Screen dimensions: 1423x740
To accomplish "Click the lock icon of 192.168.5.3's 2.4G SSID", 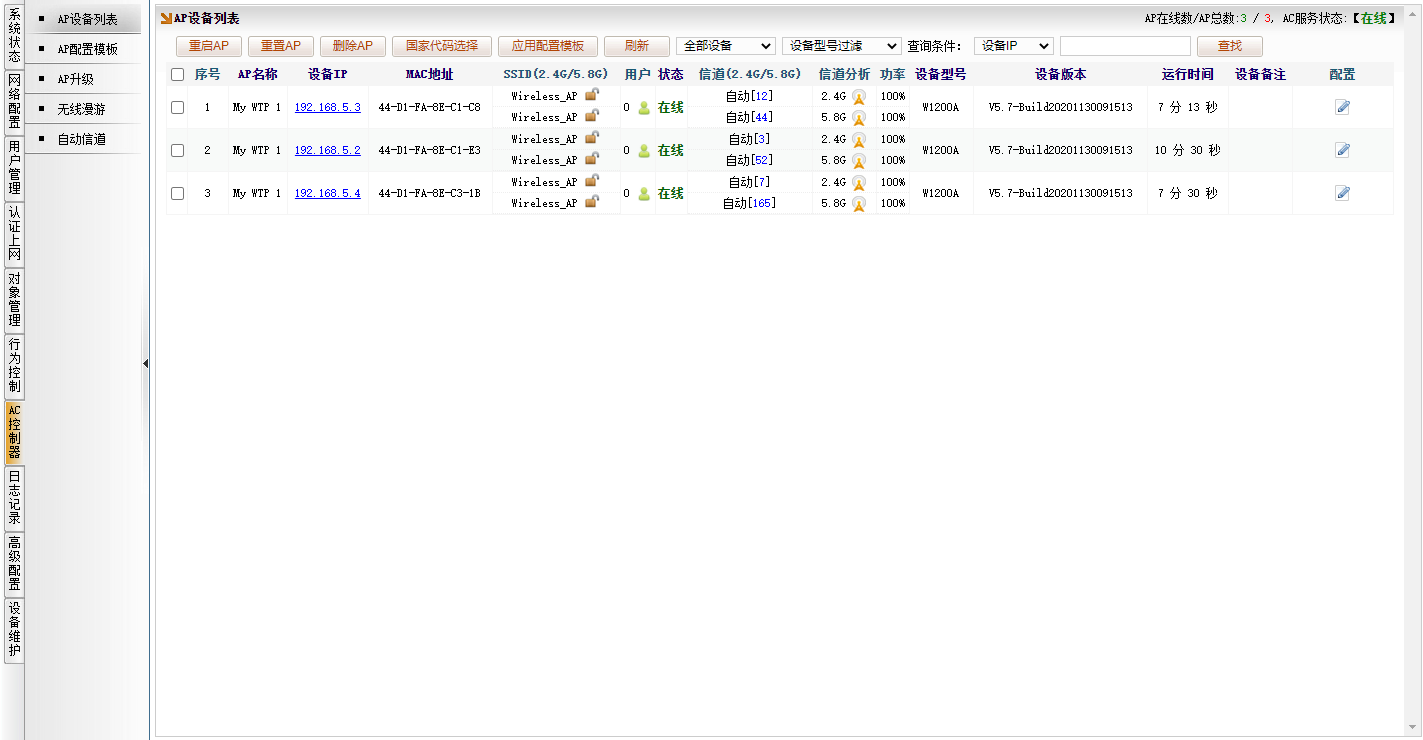I will pyautogui.click(x=592, y=95).
